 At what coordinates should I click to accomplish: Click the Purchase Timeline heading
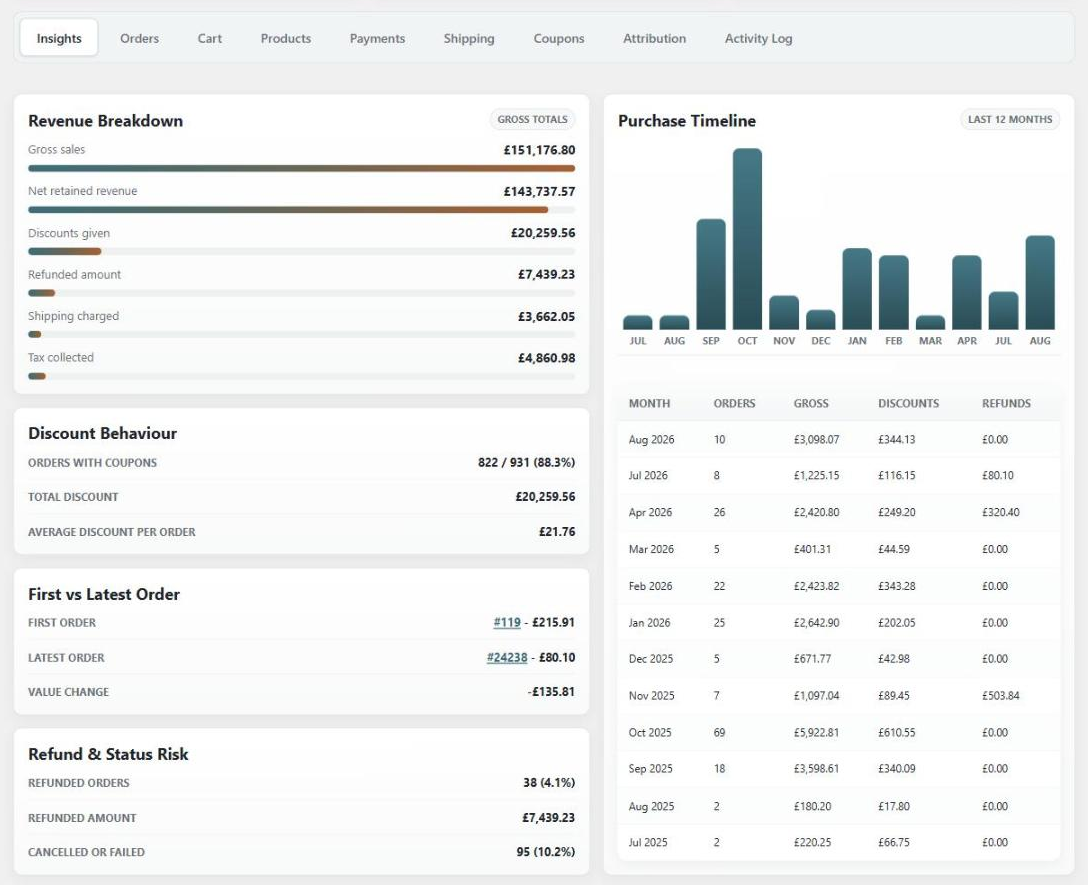(687, 121)
